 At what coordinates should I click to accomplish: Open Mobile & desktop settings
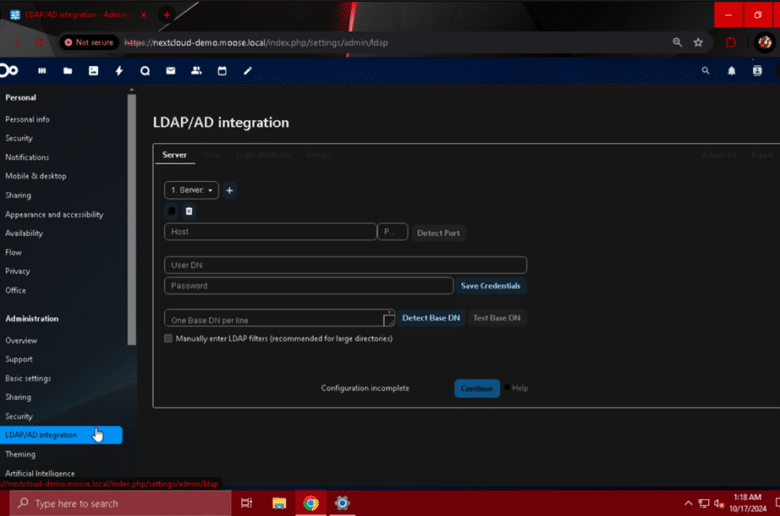coord(36,176)
